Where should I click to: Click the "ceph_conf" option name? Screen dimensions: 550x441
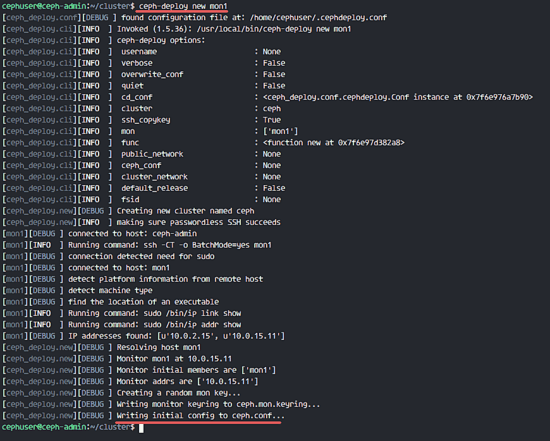(x=141, y=165)
